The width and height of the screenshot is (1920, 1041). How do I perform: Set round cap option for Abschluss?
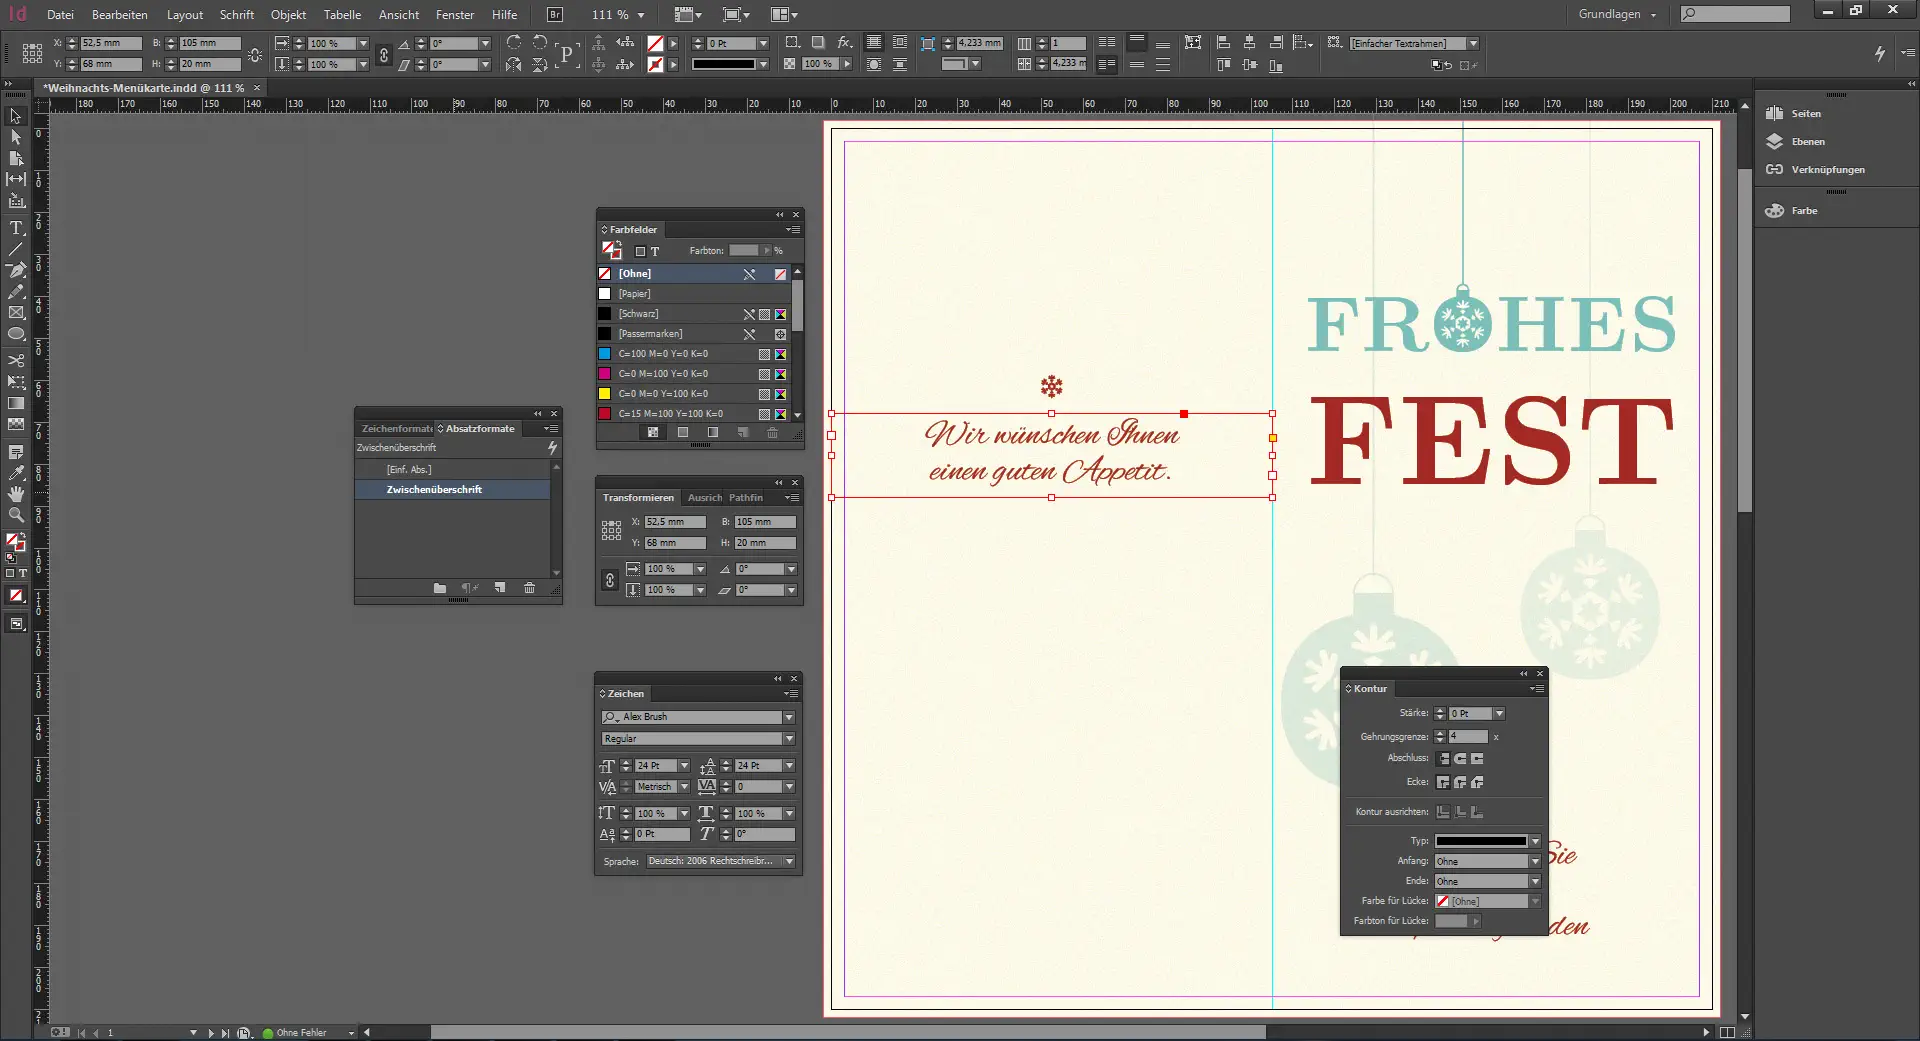click(1460, 759)
